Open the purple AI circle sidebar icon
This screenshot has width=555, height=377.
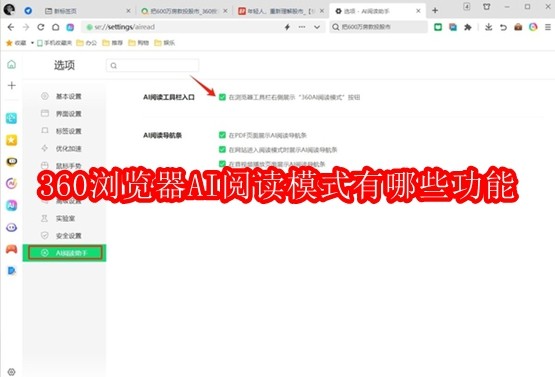click(x=11, y=183)
